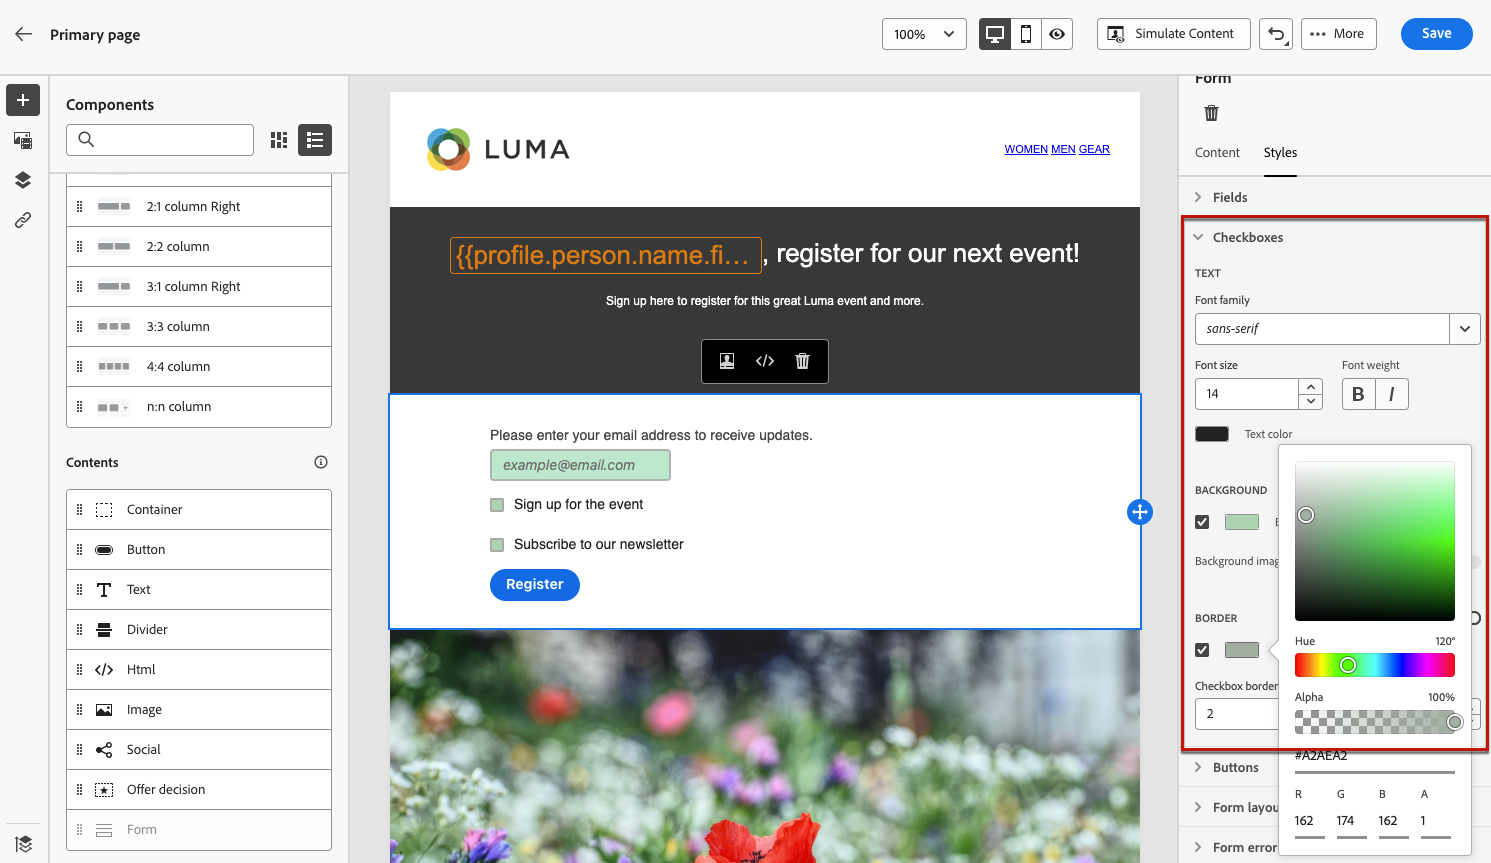Open the More options menu
This screenshot has height=863, width=1491.
[1338, 34]
